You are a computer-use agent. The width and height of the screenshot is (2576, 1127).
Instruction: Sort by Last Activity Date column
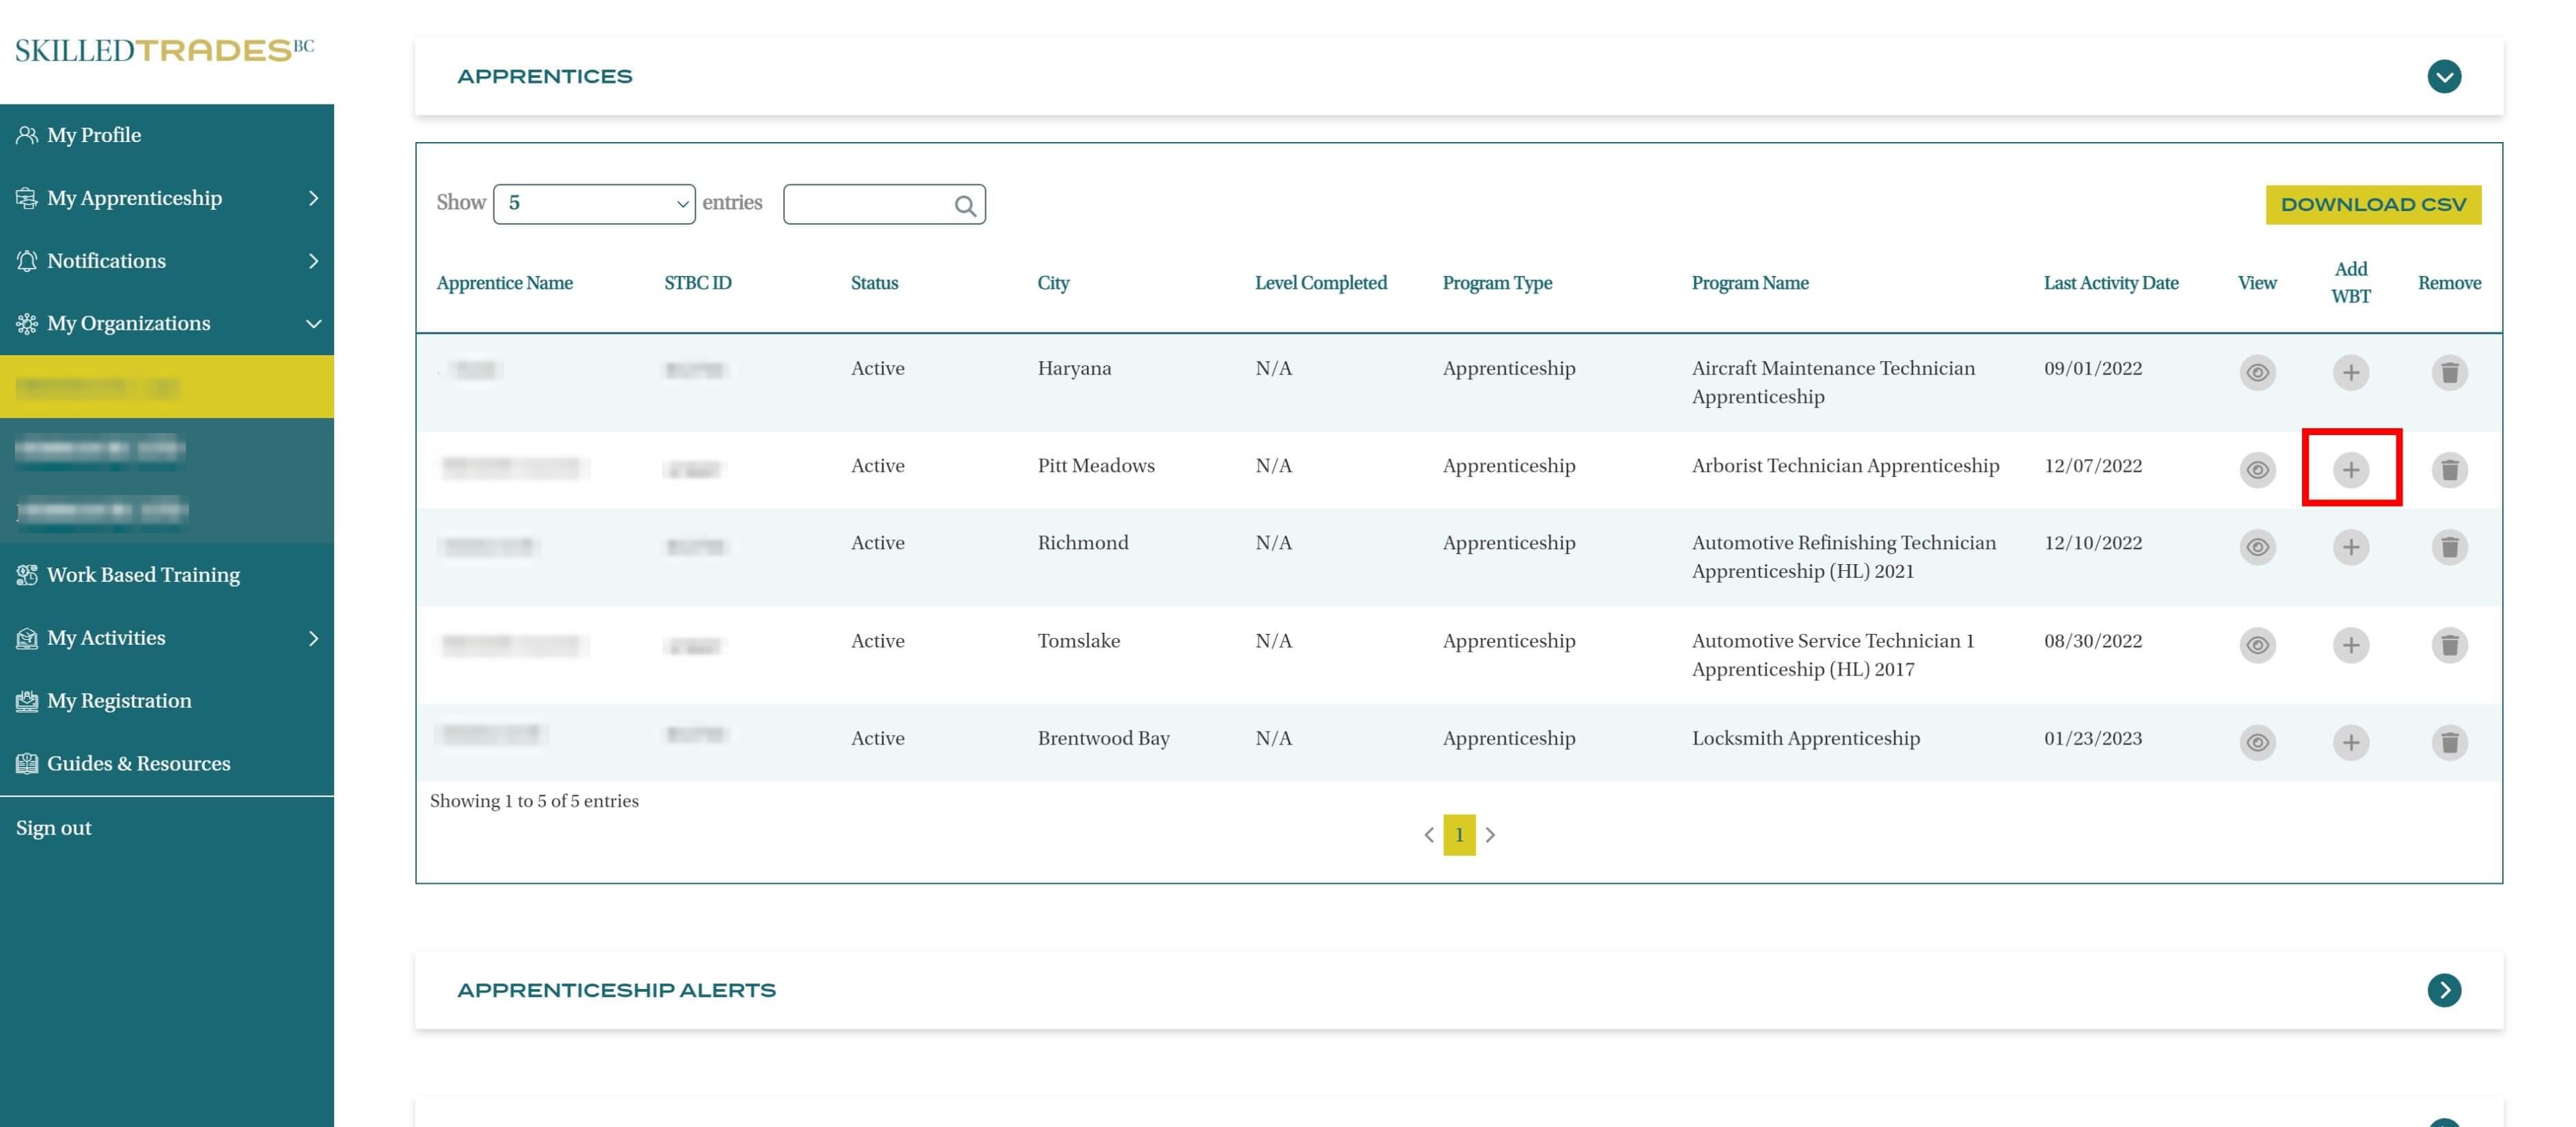pyautogui.click(x=2110, y=283)
